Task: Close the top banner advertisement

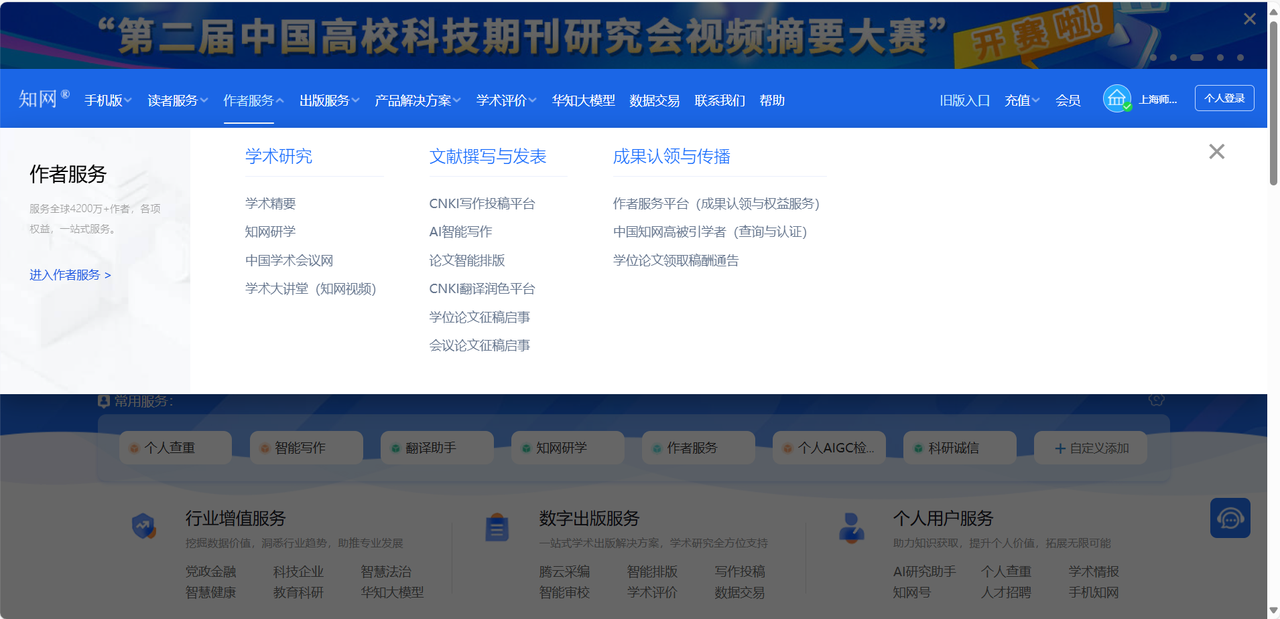Action: tap(1249, 19)
